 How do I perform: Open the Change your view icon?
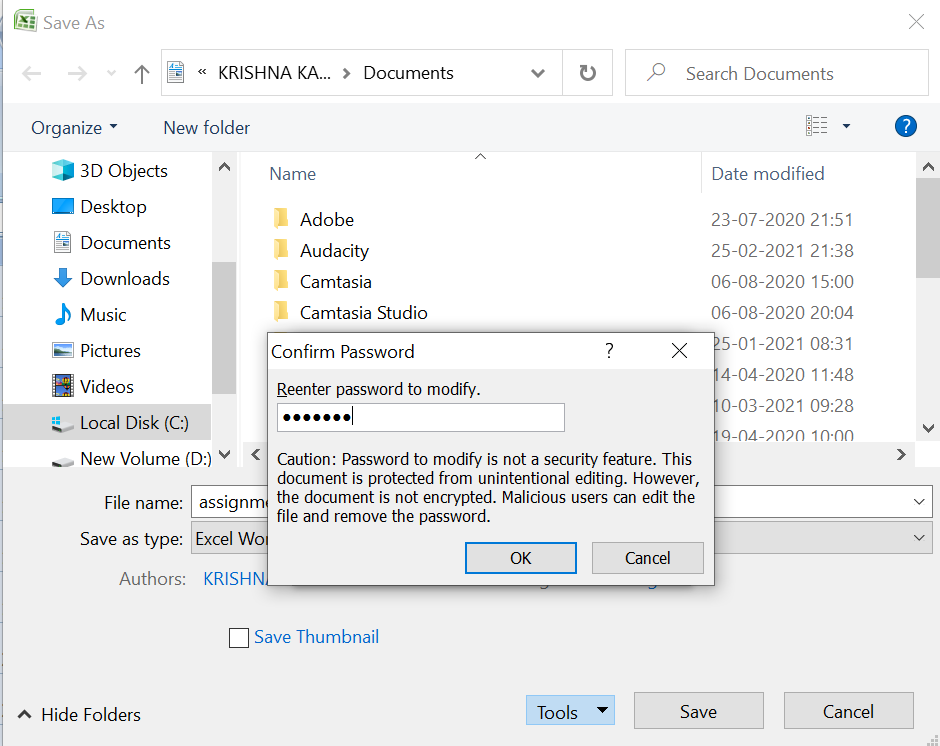[818, 126]
